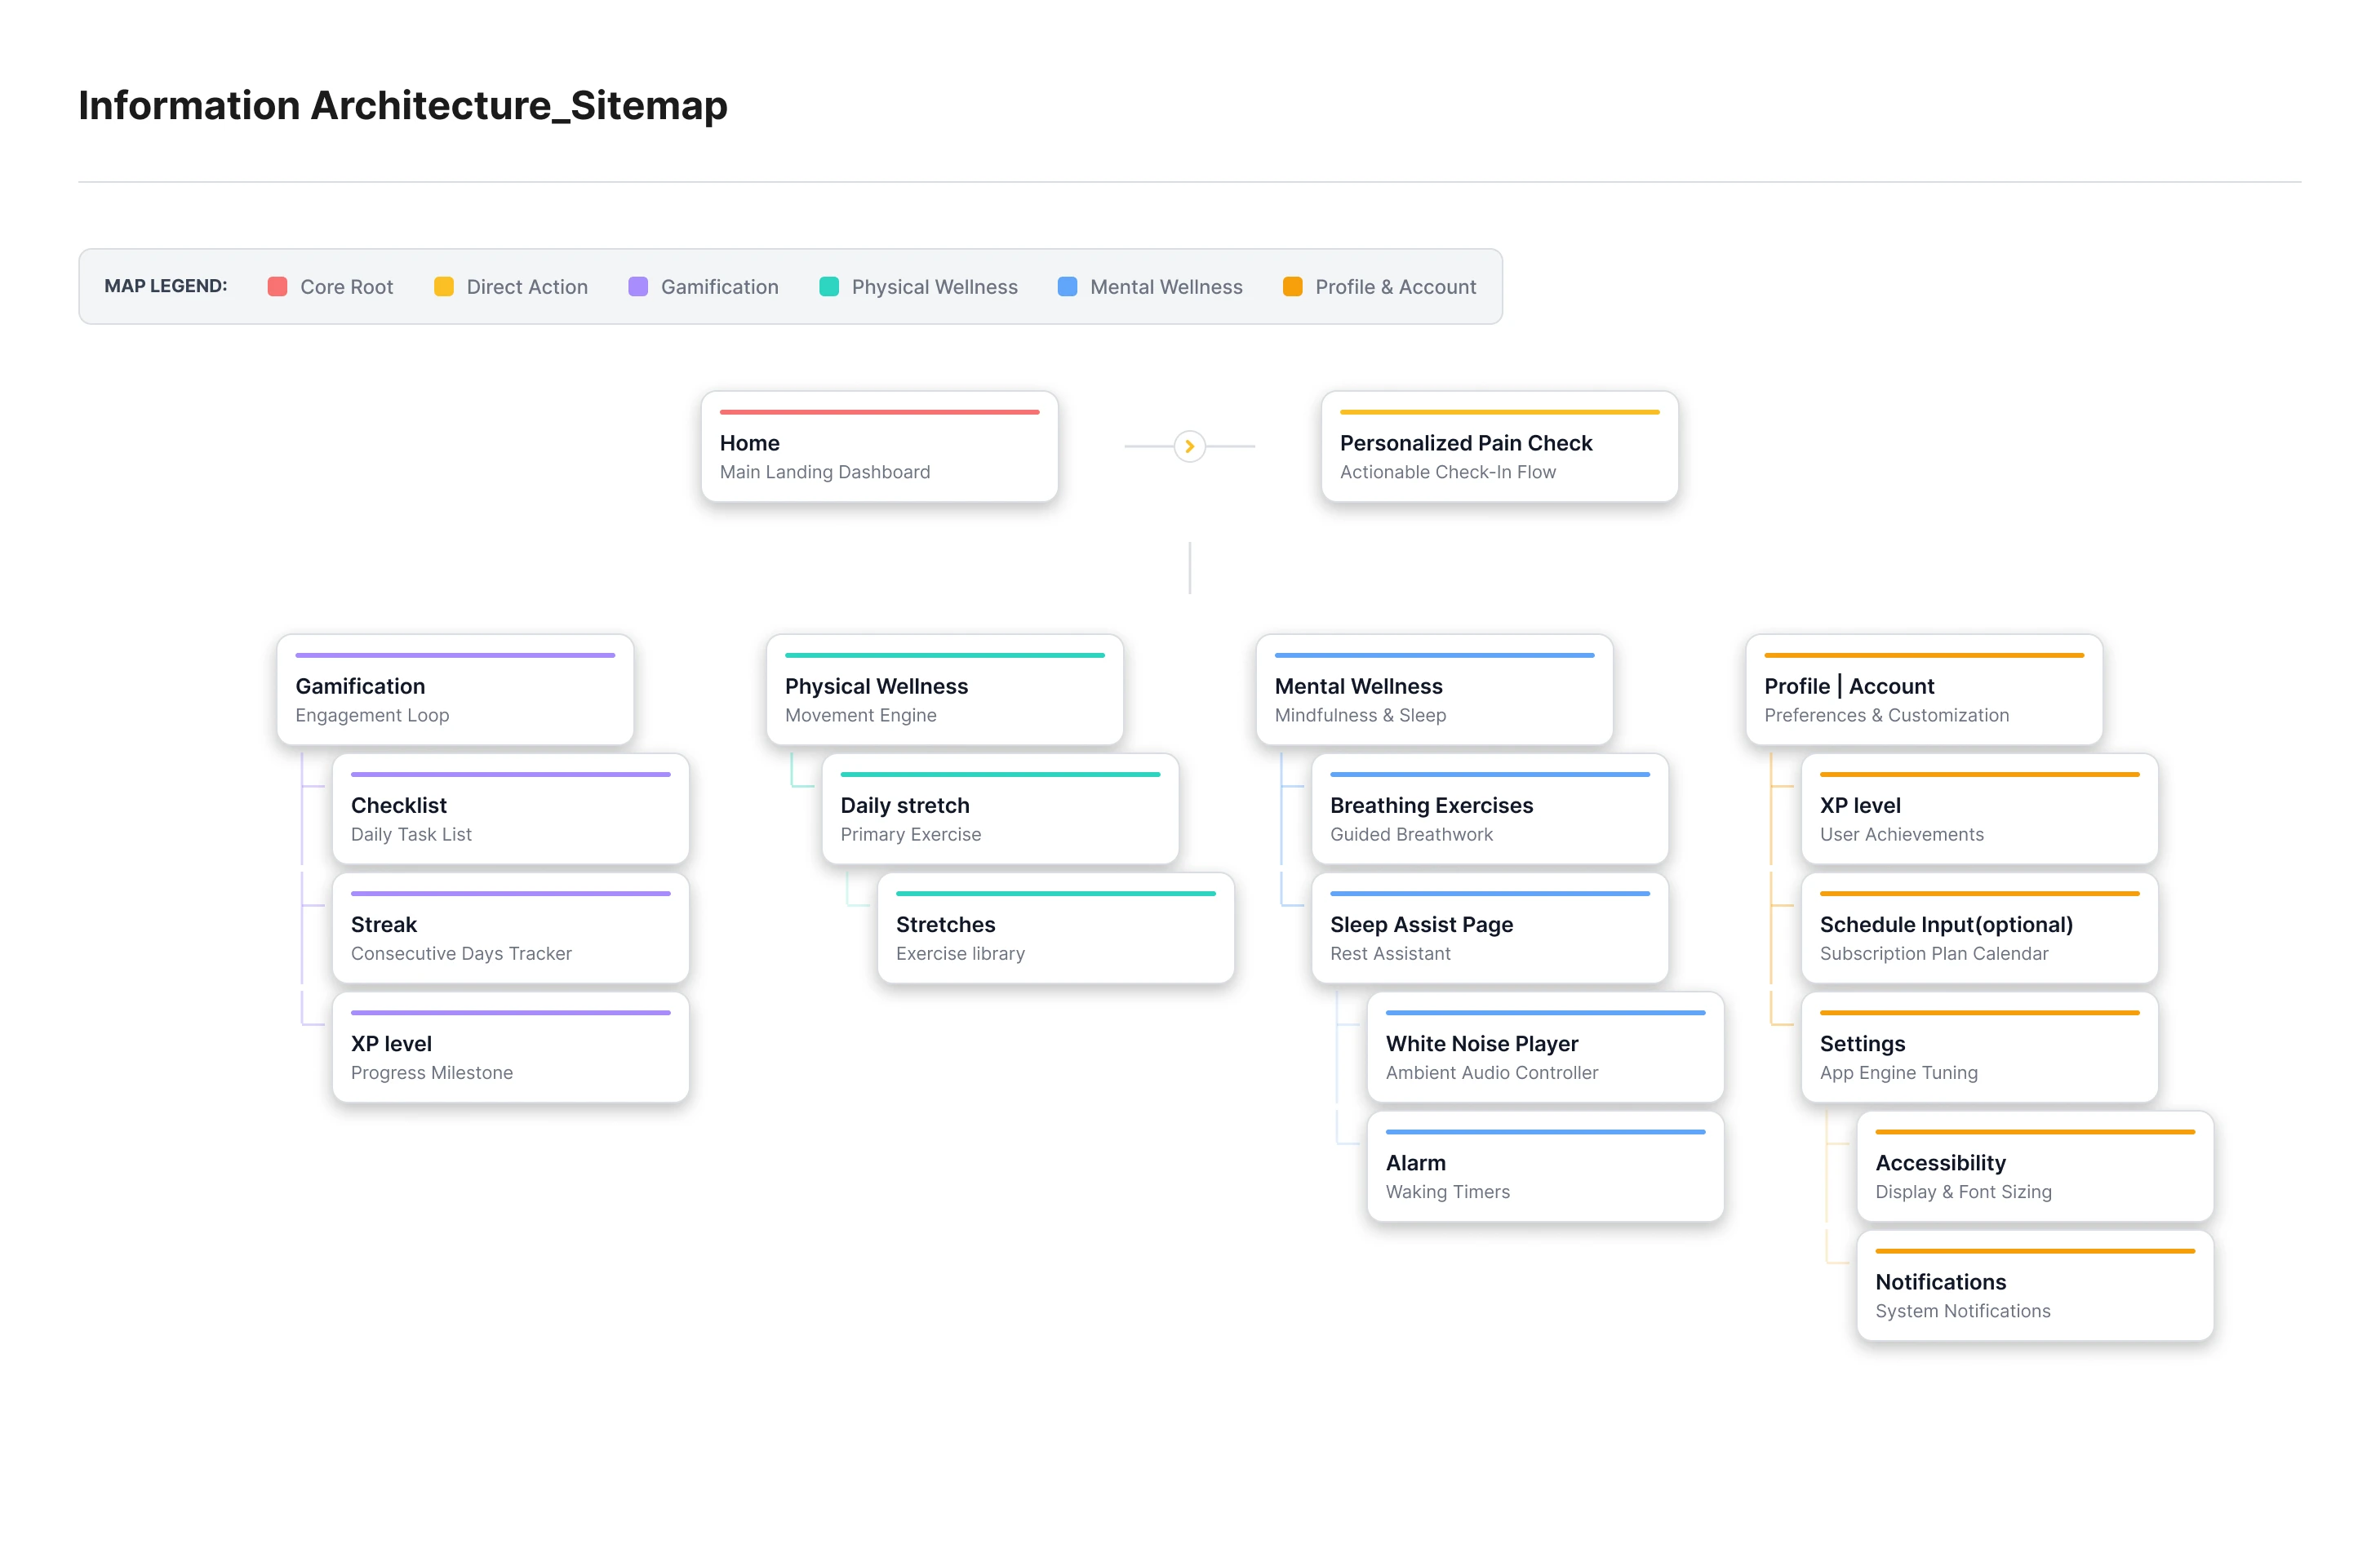Click the MAP LEGEND: label
2380x1567 pixels.
tap(166, 286)
